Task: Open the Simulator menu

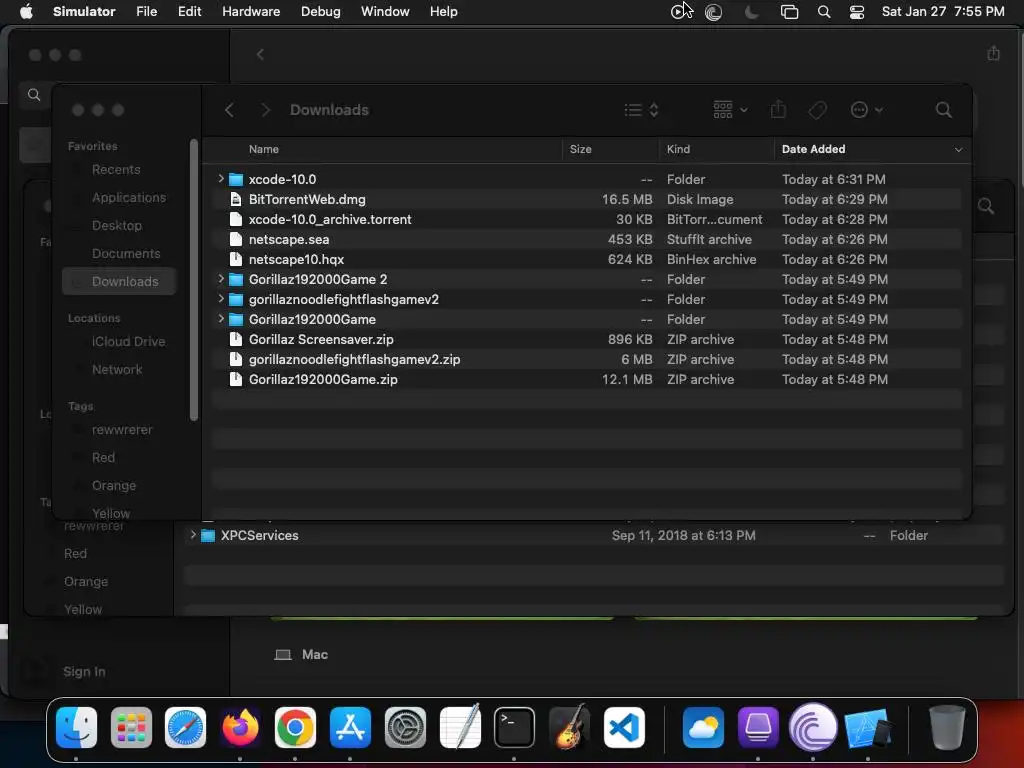Action: pos(84,12)
